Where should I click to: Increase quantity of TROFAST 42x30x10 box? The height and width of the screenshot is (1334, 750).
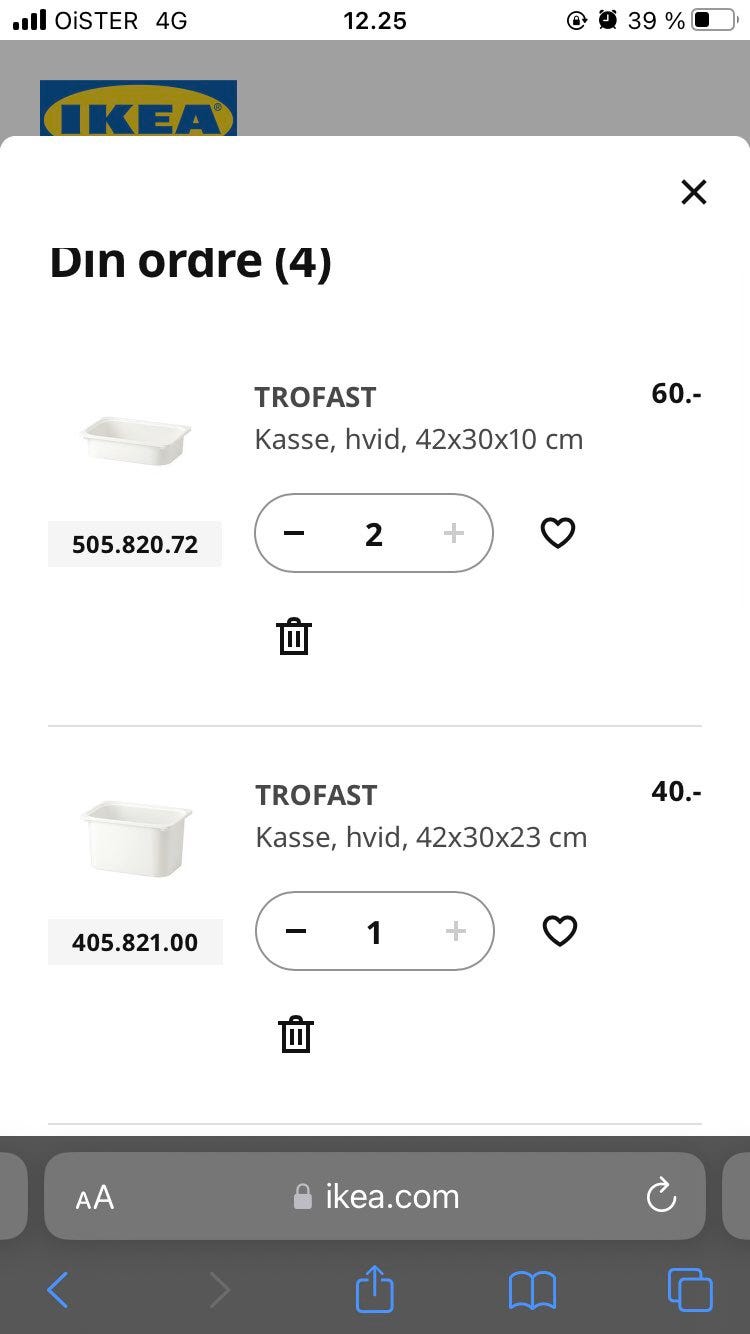click(453, 533)
